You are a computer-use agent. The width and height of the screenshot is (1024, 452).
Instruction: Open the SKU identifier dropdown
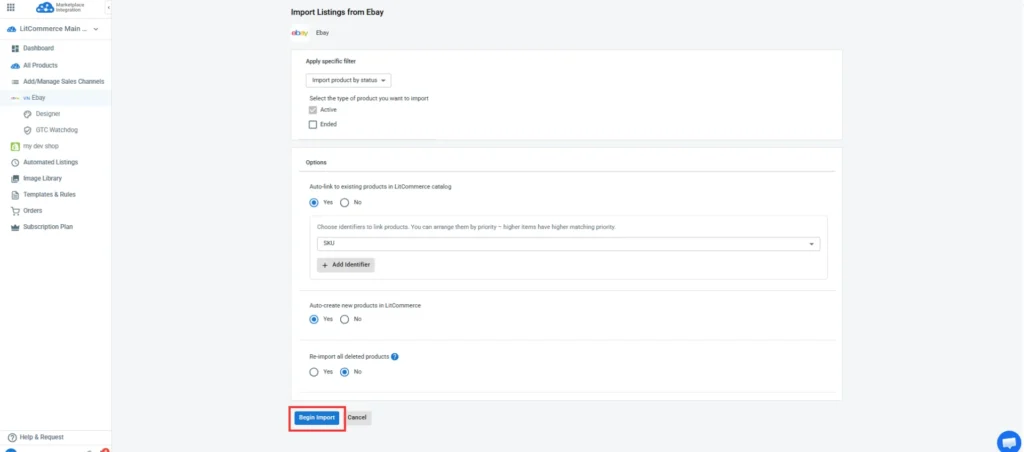pyautogui.click(x=568, y=244)
